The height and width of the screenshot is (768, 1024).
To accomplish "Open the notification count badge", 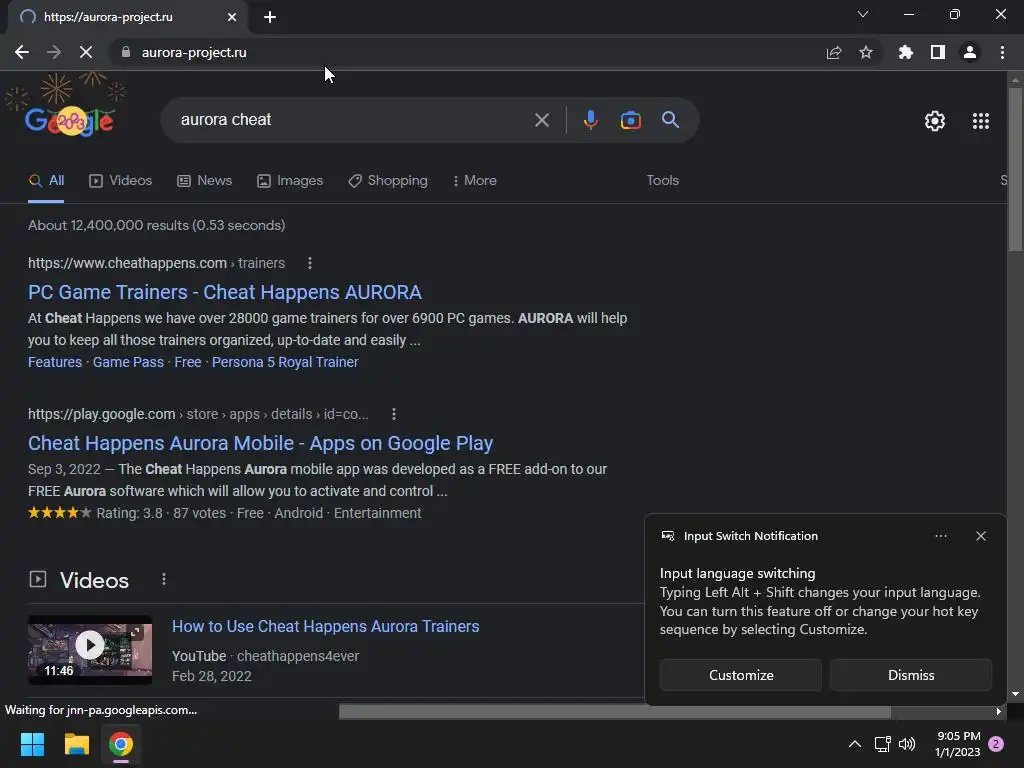I will point(996,744).
